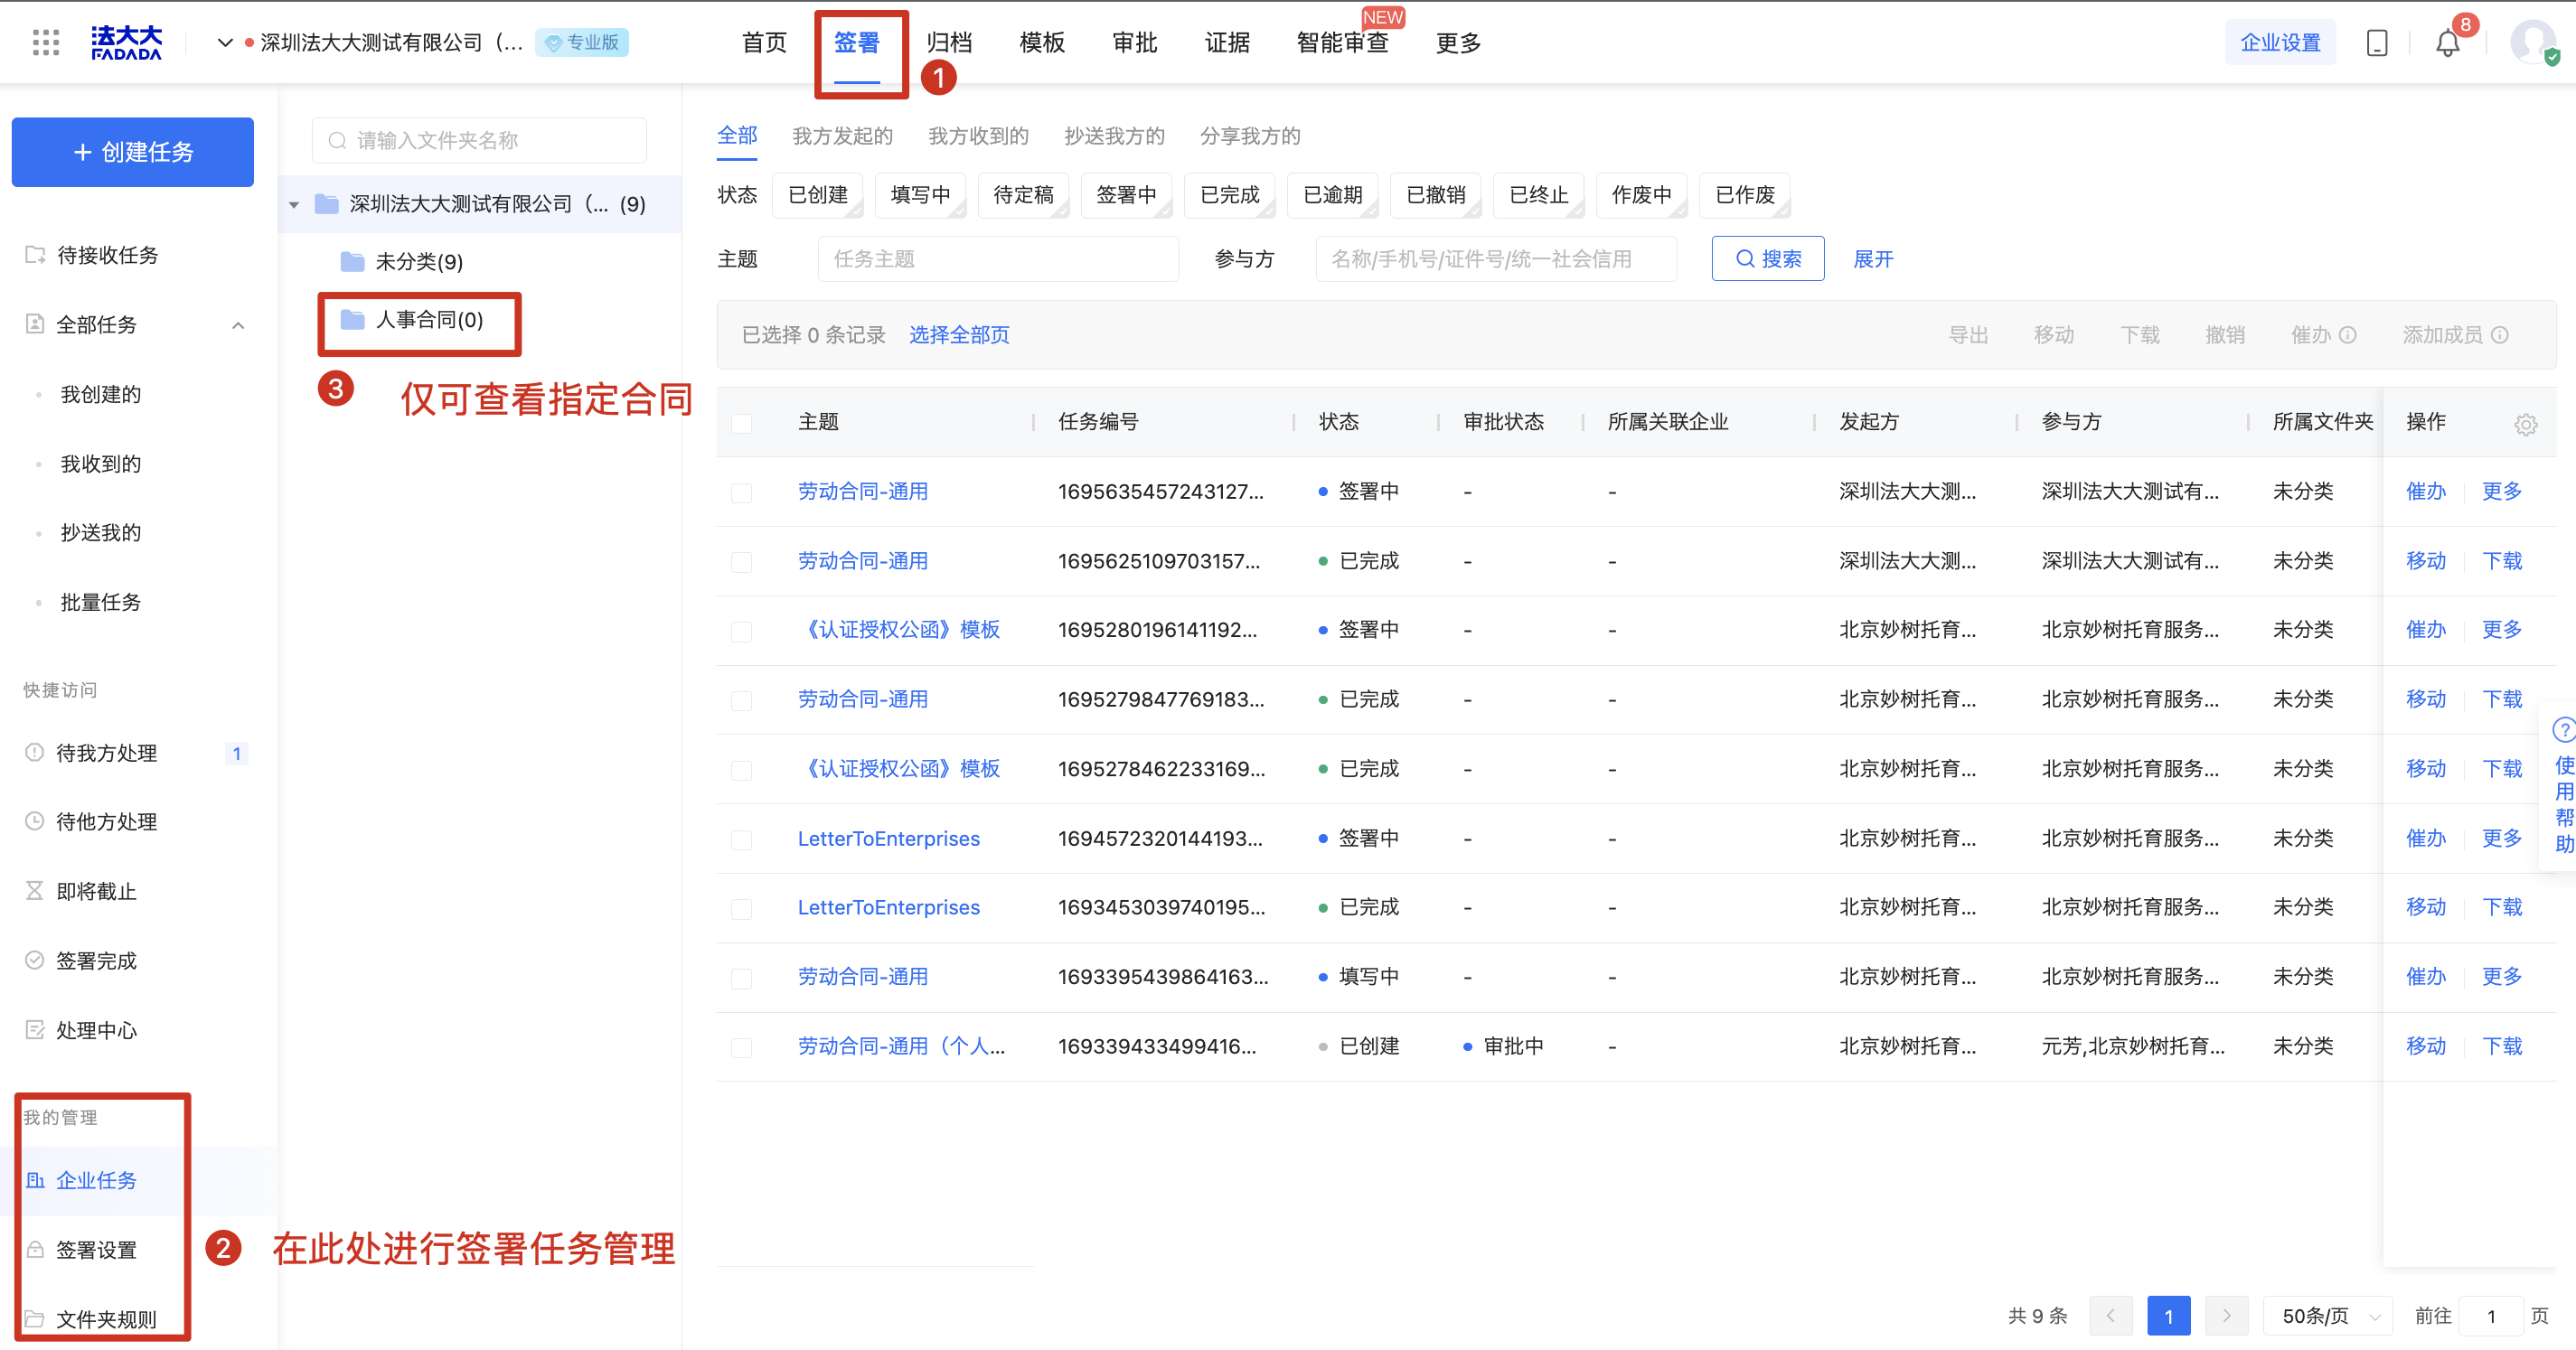2576x1350 pixels.
Task: Open notifications bell with badge 8
Action: pos(2447,43)
